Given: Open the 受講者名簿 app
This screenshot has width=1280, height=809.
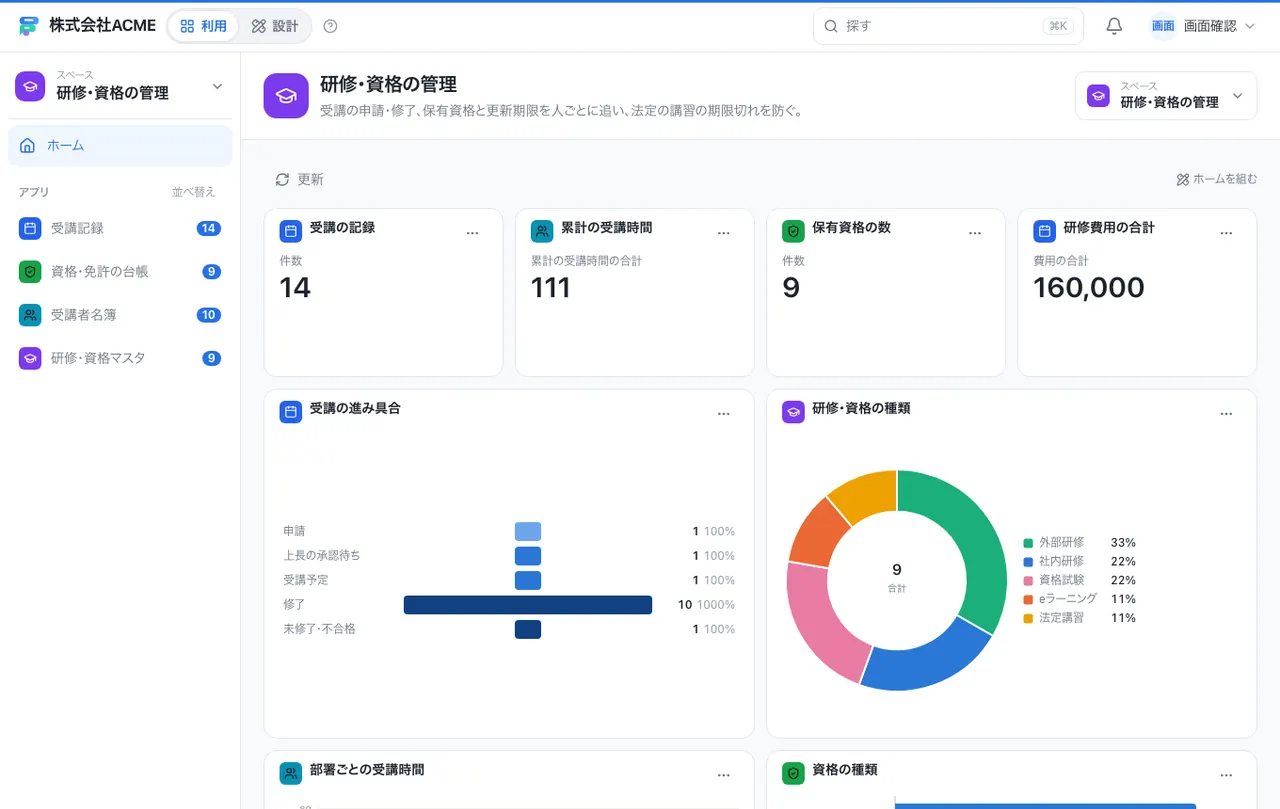Looking at the screenshot, I should [120, 315].
